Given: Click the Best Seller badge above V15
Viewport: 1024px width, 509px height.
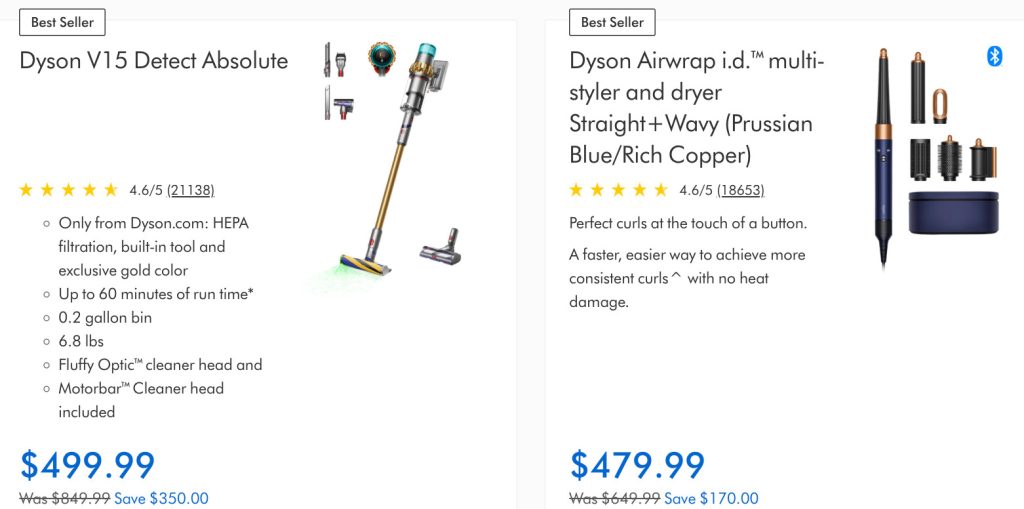Looking at the screenshot, I should (62, 22).
